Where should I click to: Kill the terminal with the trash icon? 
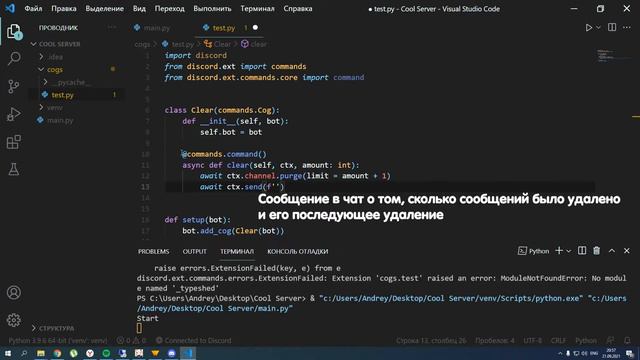(x=596, y=251)
